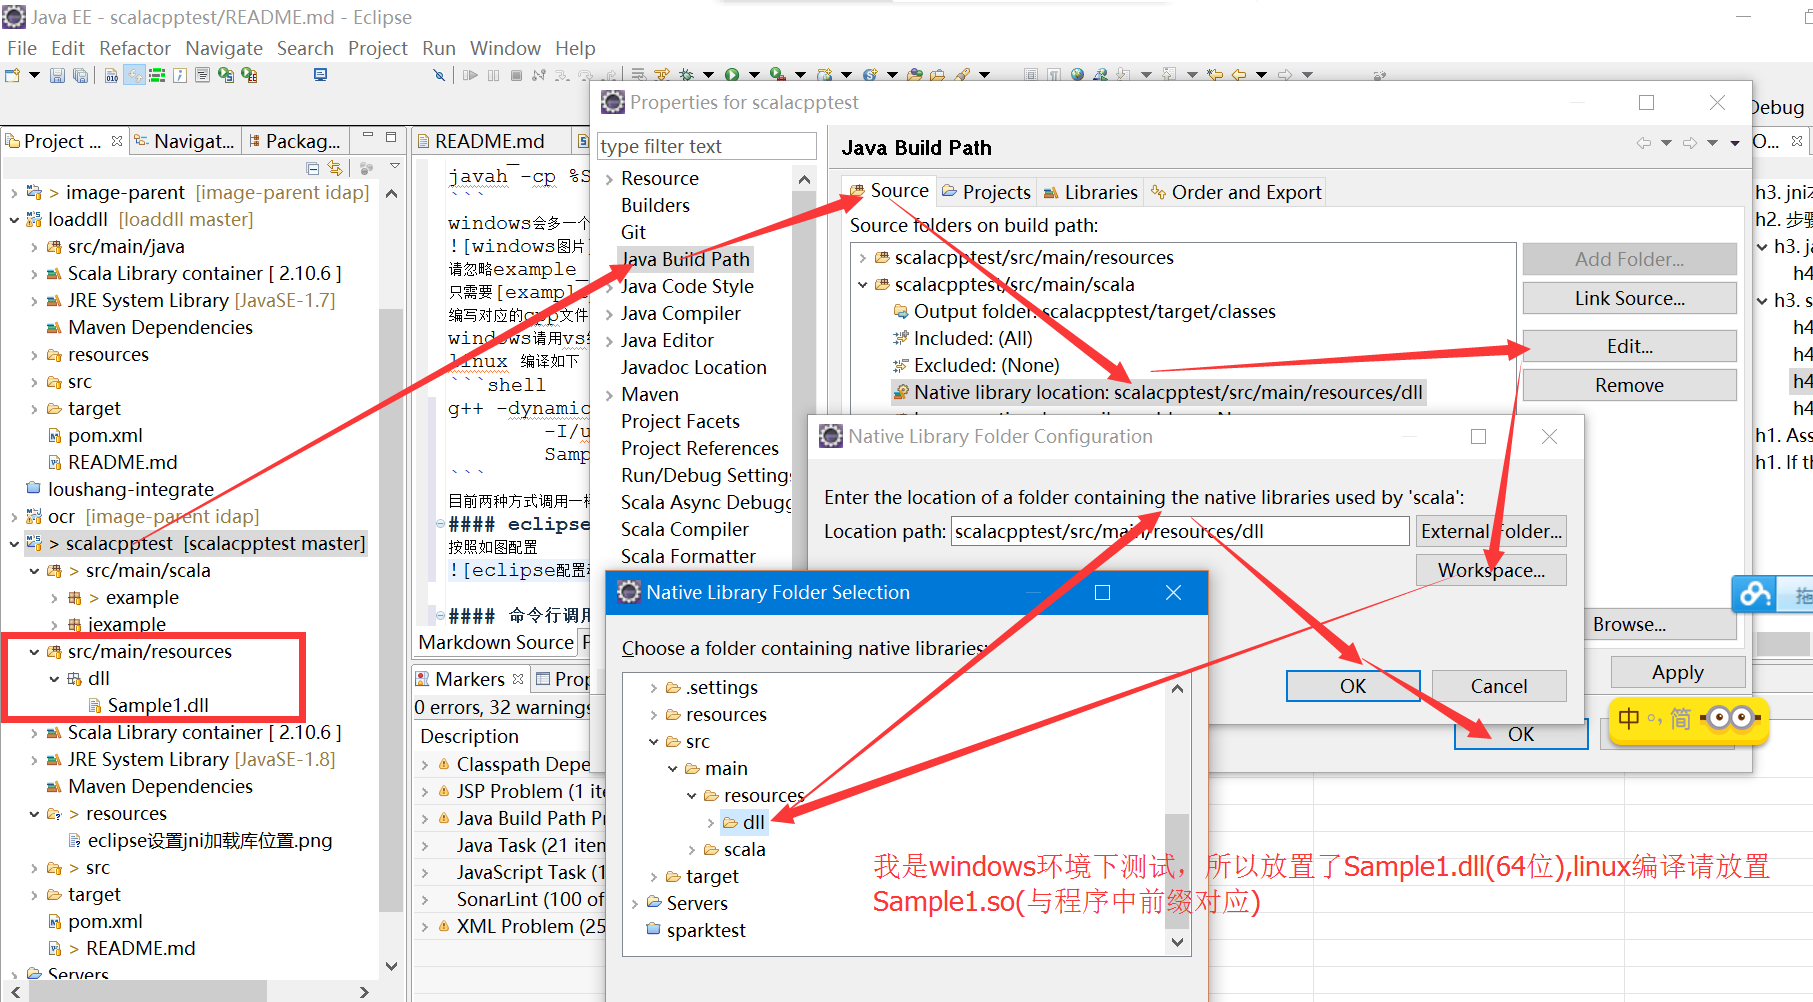Open the Refactor menu
The height and width of the screenshot is (1002, 1813).
(135, 48)
